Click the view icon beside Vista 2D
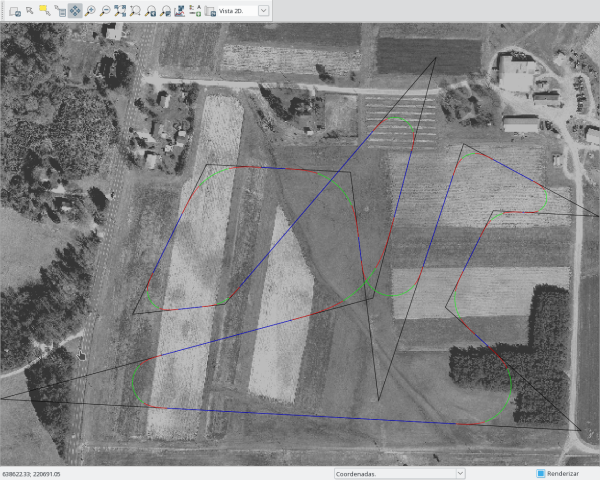 click(210, 10)
